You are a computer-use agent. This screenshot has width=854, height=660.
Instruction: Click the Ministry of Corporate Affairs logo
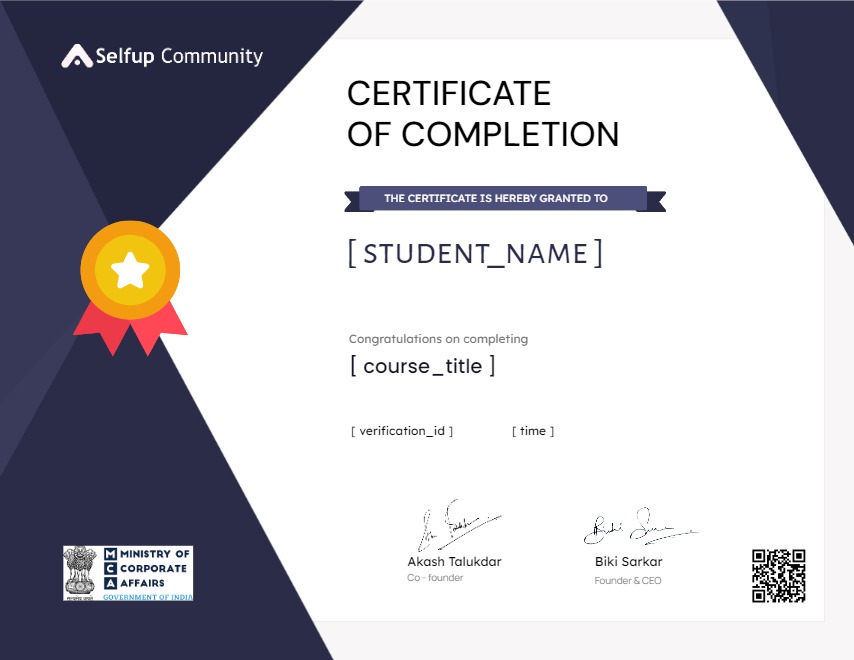tap(128, 573)
